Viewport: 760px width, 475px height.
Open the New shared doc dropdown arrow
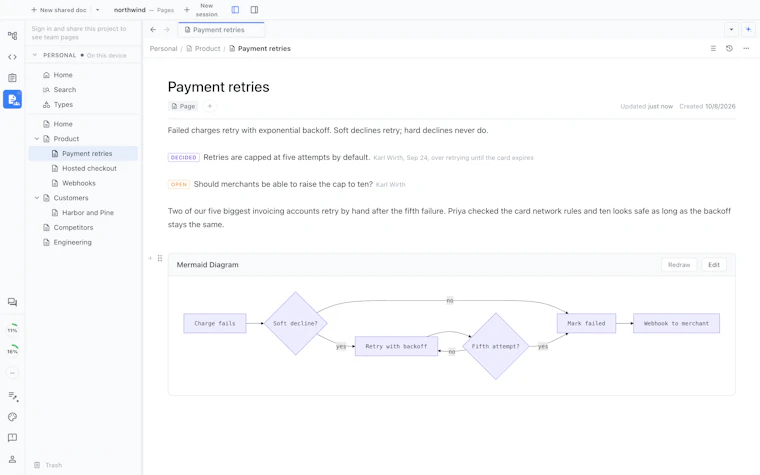97,10
